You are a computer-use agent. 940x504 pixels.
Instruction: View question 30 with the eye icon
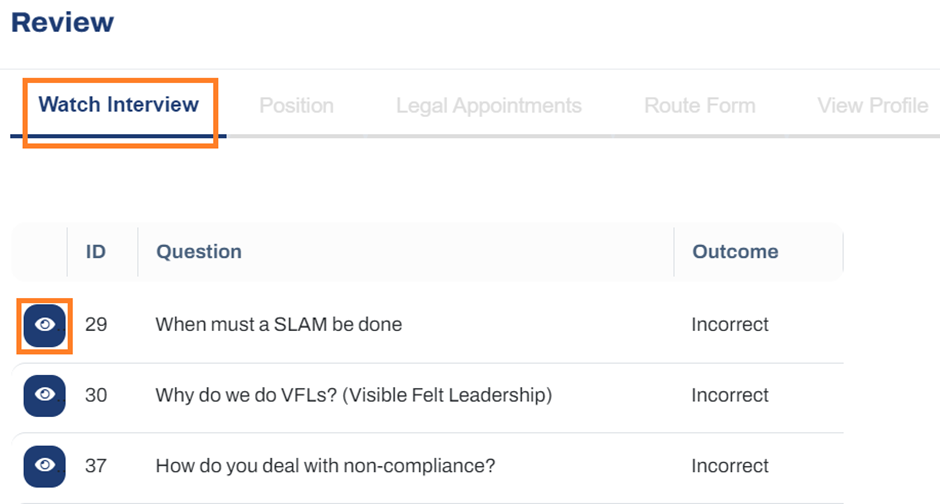click(x=44, y=396)
